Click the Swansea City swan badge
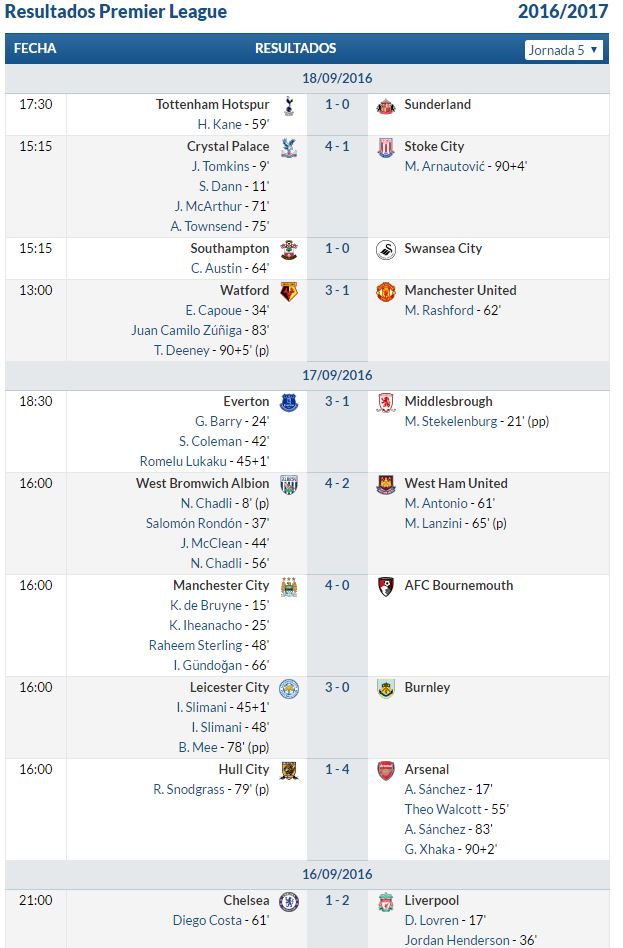This screenshot has width=623, height=948. pos(386,250)
